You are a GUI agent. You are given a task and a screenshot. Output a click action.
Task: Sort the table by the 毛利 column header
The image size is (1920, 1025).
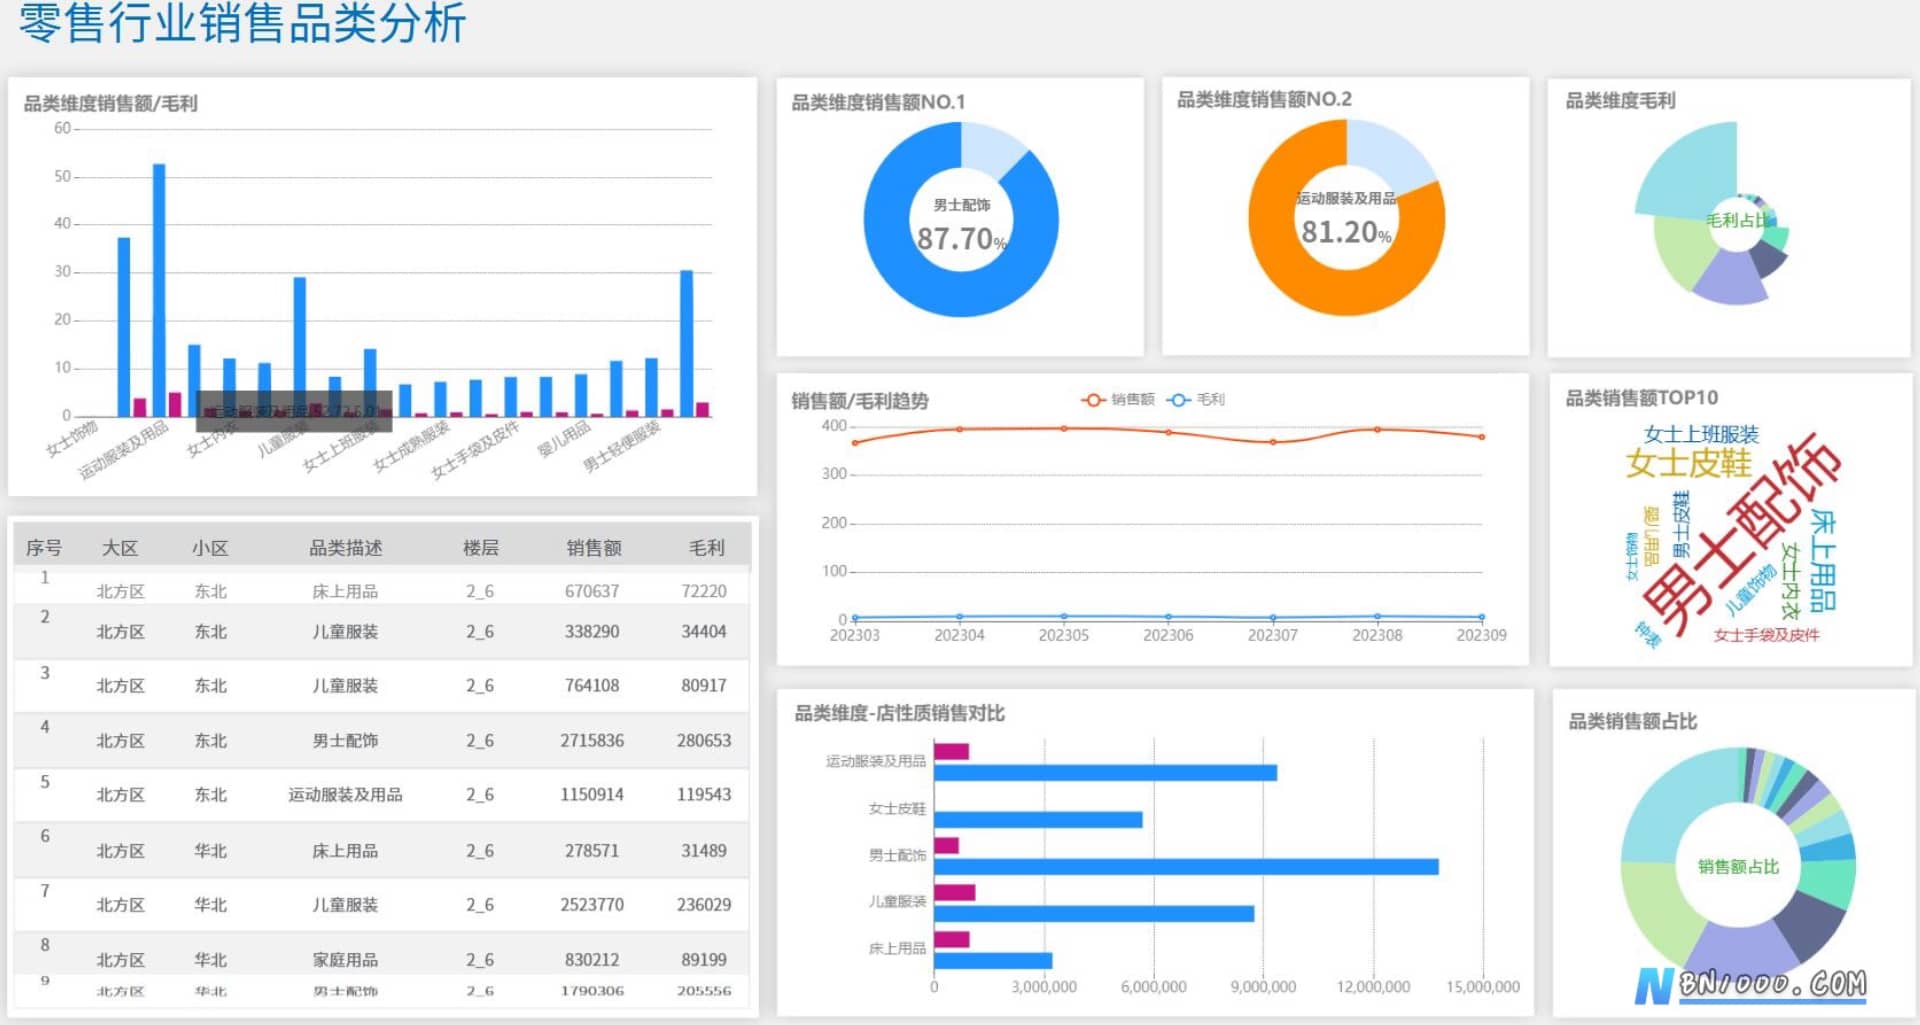pyautogui.click(x=706, y=548)
